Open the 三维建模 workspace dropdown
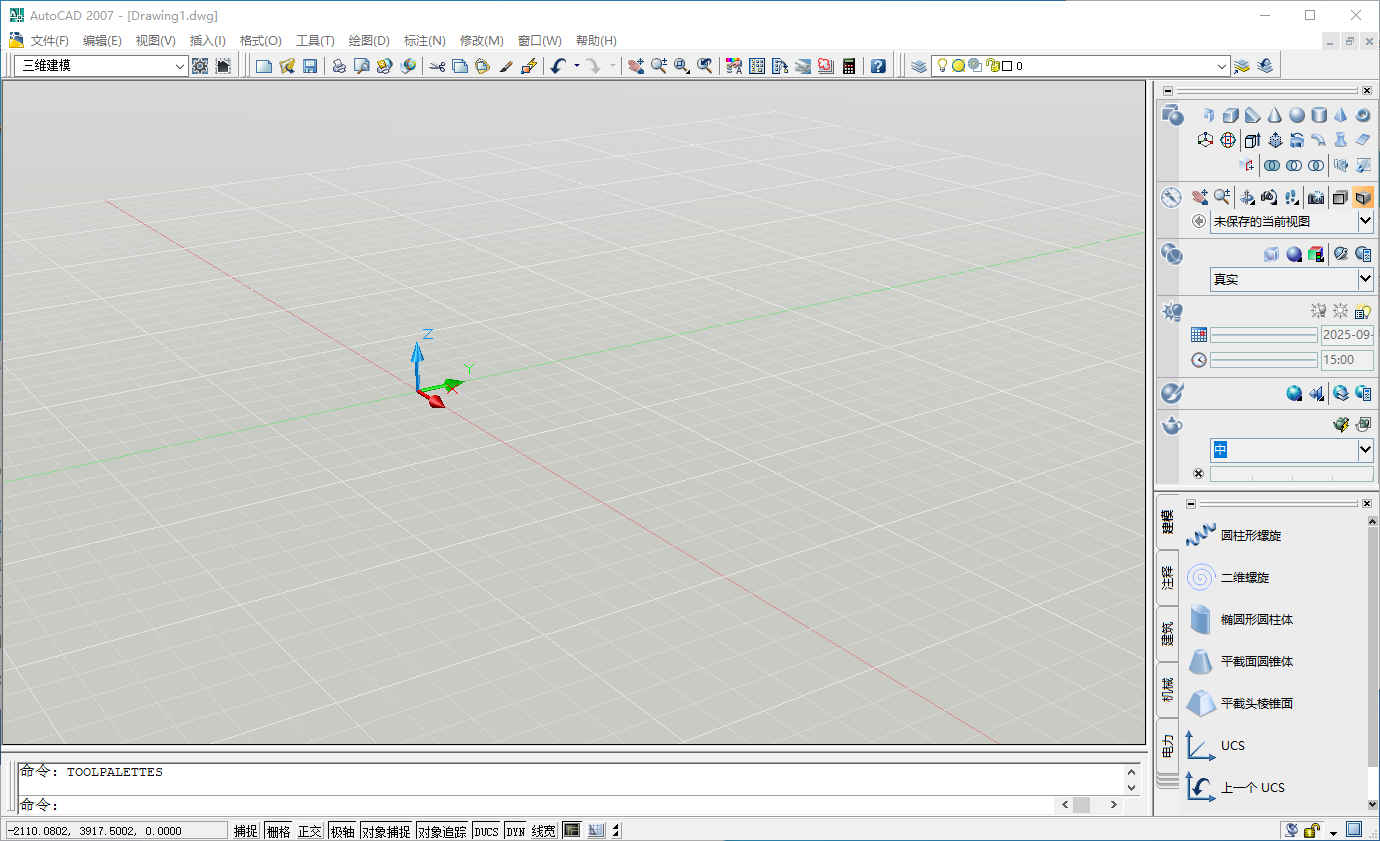Image resolution: width=1380 pixels, height=841 pixels. tap(180, 66)
